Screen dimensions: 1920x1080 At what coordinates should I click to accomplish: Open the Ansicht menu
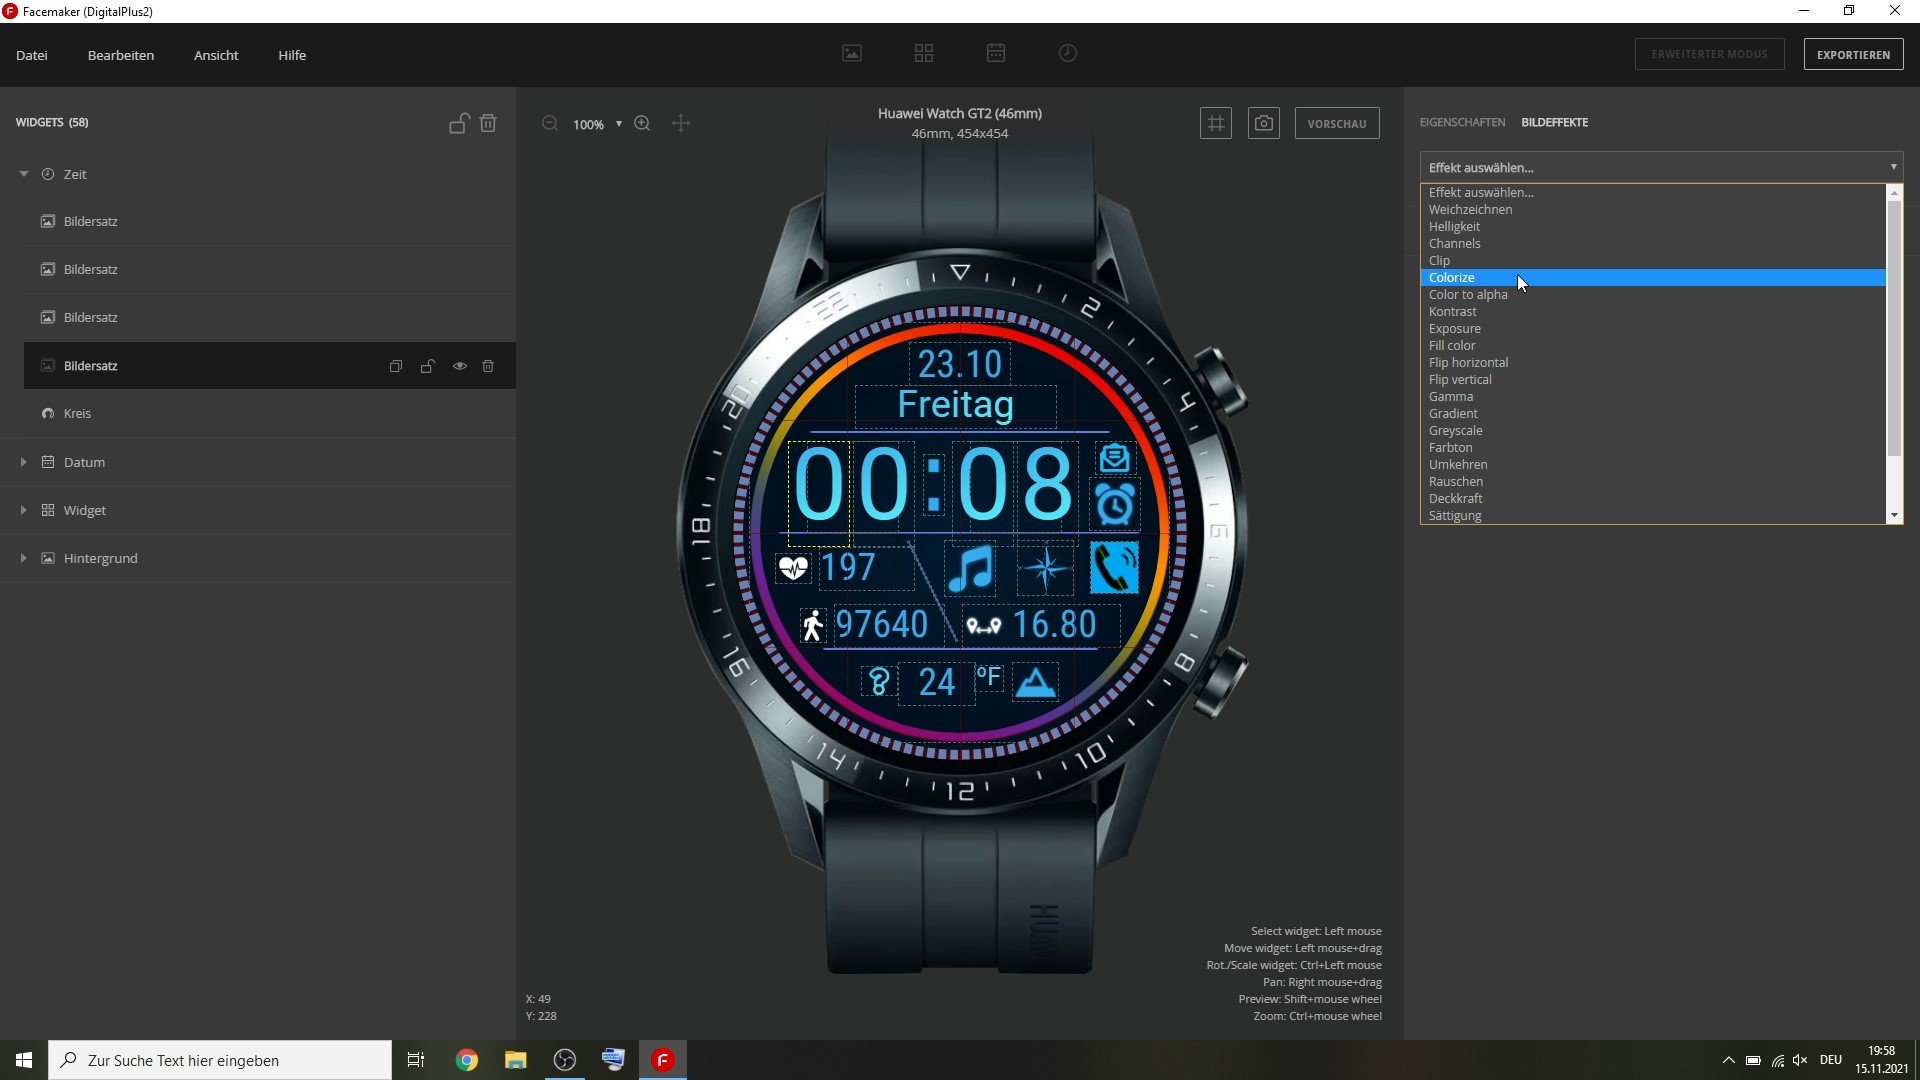pos(216,55)
